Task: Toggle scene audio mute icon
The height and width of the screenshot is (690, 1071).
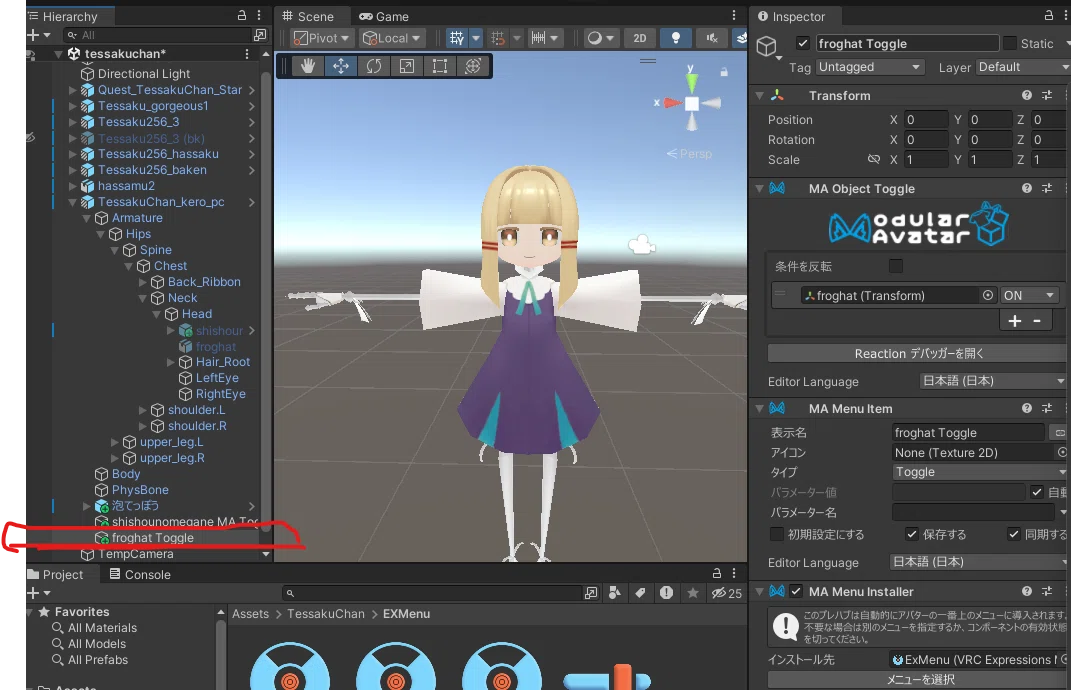Action: 712,38
